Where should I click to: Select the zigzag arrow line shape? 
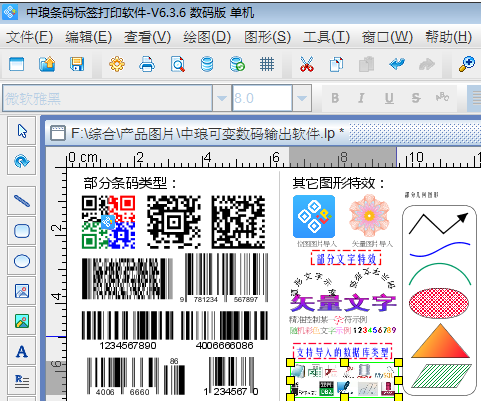pyautogui.click(x=439, y=223)
